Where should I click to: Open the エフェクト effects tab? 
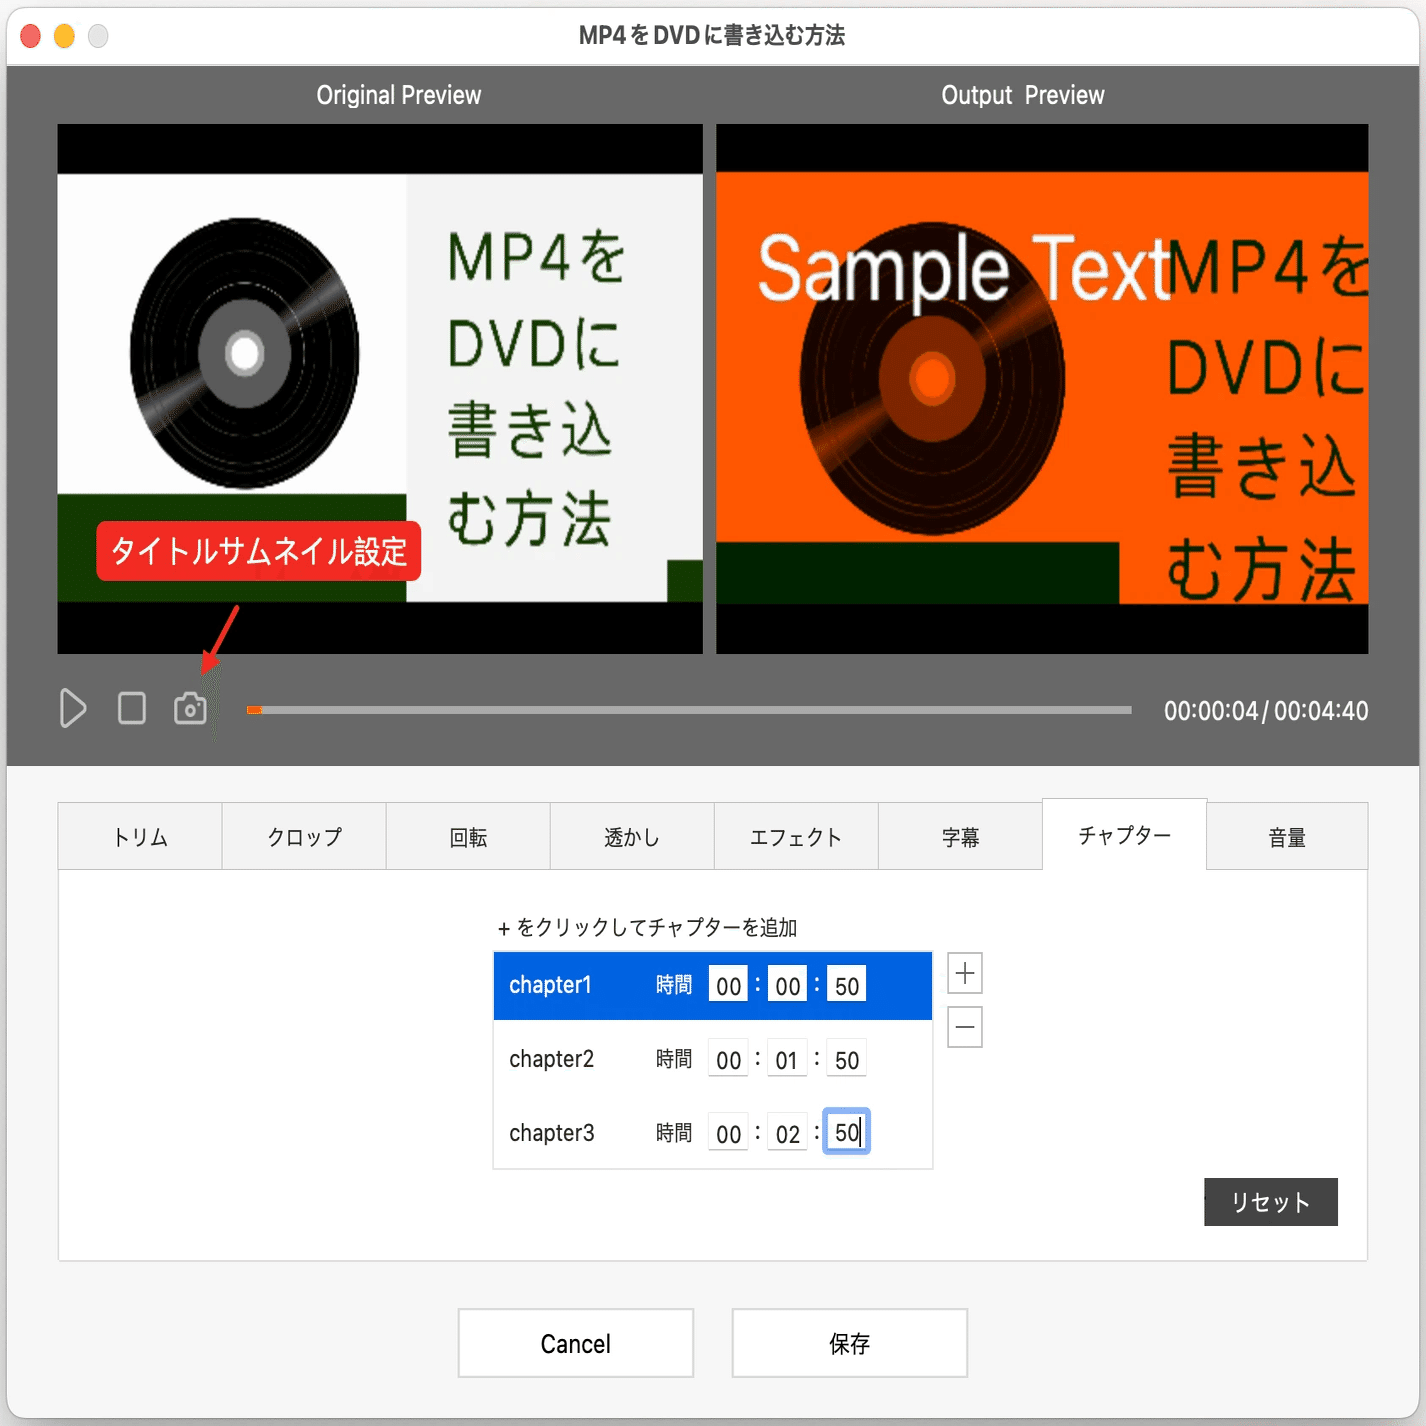click(x=795, y=836)
